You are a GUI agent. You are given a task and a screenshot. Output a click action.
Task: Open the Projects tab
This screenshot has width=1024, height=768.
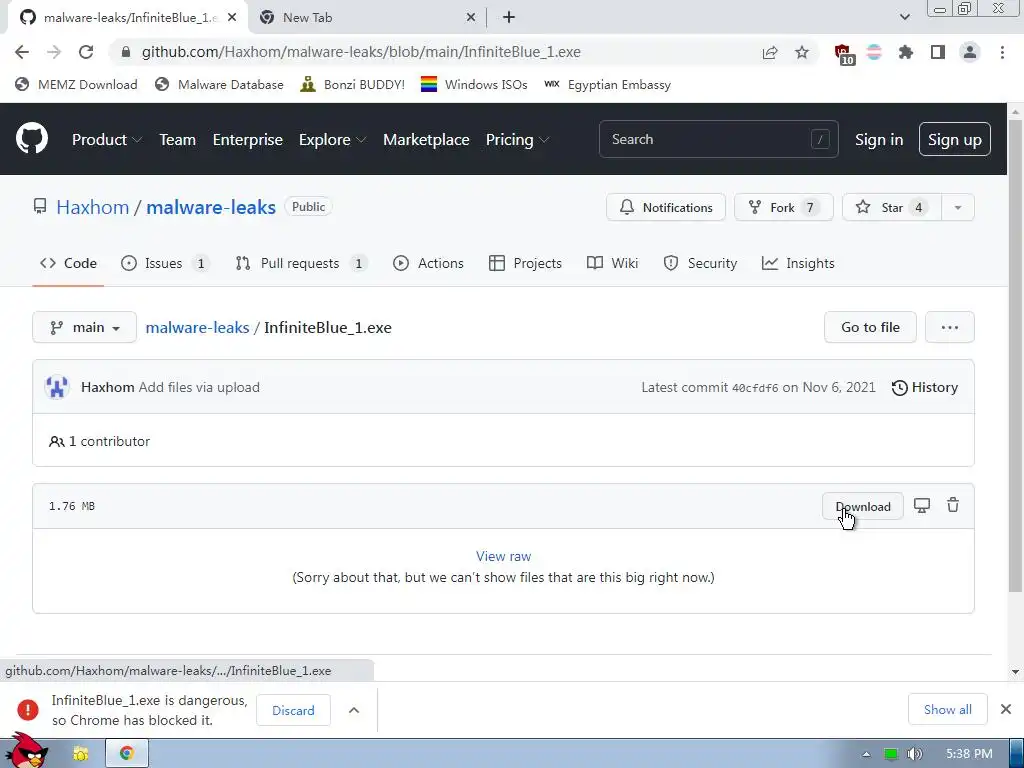(525, 263)
